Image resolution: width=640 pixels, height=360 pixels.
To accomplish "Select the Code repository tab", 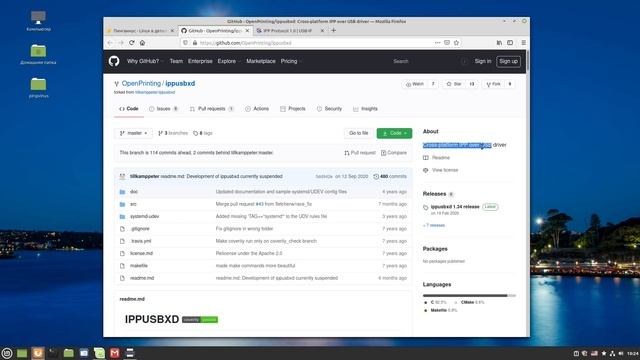I will (129, 109).
